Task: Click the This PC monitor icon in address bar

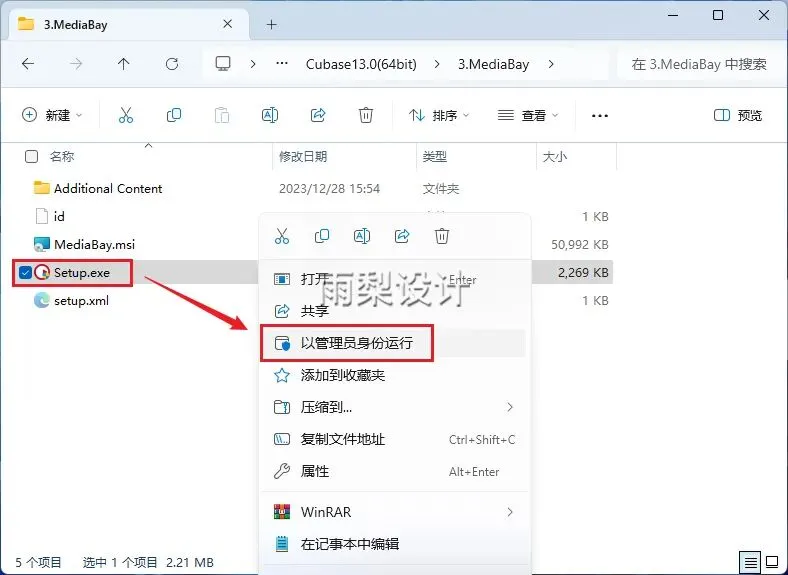Action: (223, 64)
